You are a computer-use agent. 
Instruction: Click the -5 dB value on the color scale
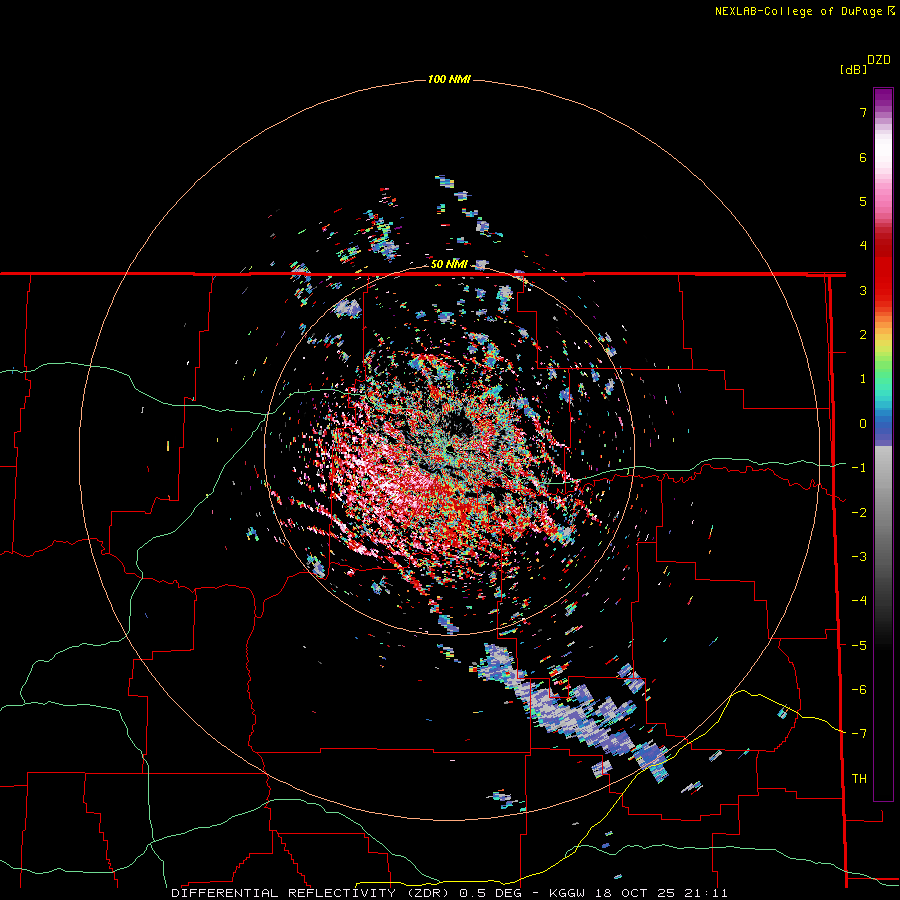click(x=859, y=646)
